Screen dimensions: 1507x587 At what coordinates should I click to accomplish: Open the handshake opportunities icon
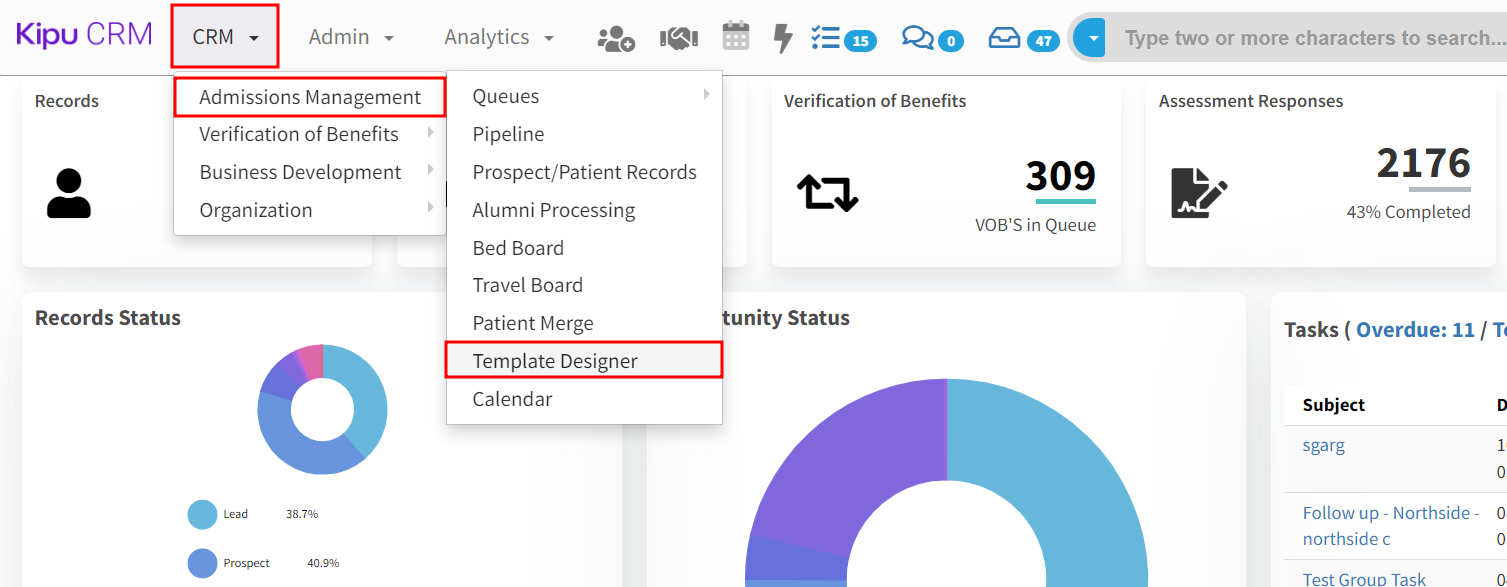point(678,38)
